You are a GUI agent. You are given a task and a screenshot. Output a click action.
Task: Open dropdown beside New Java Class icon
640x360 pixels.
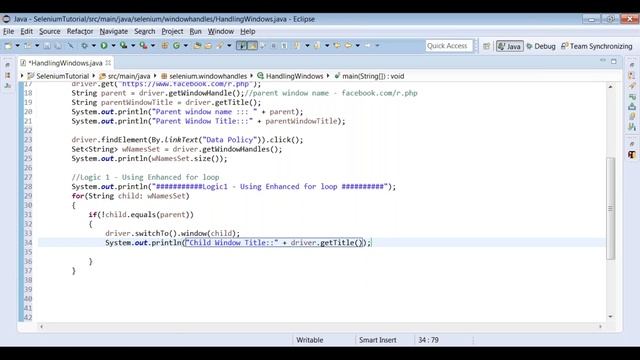click(186, 46)
